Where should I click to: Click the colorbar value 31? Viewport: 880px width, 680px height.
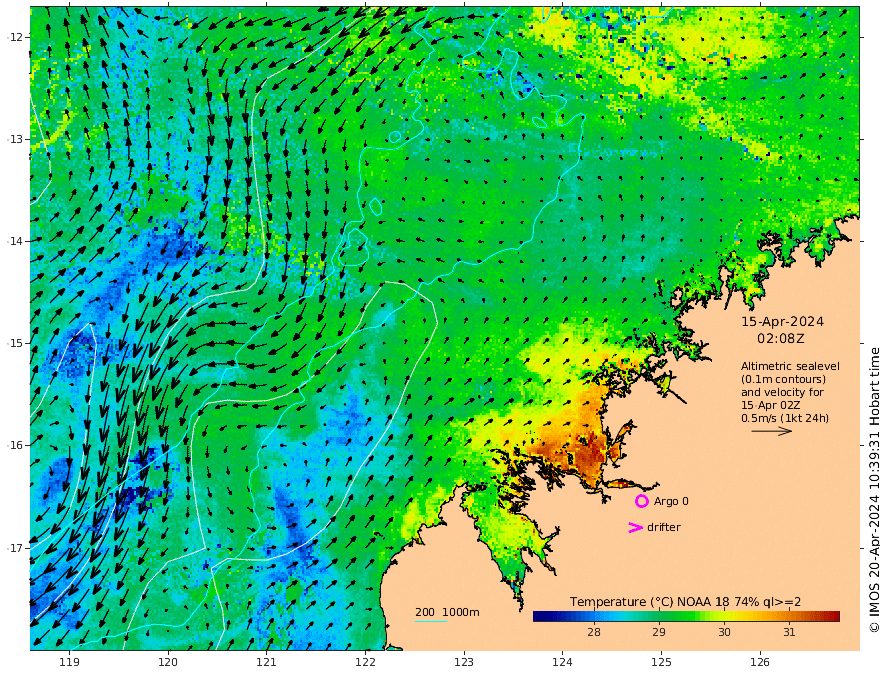click(x=789, y=632)
